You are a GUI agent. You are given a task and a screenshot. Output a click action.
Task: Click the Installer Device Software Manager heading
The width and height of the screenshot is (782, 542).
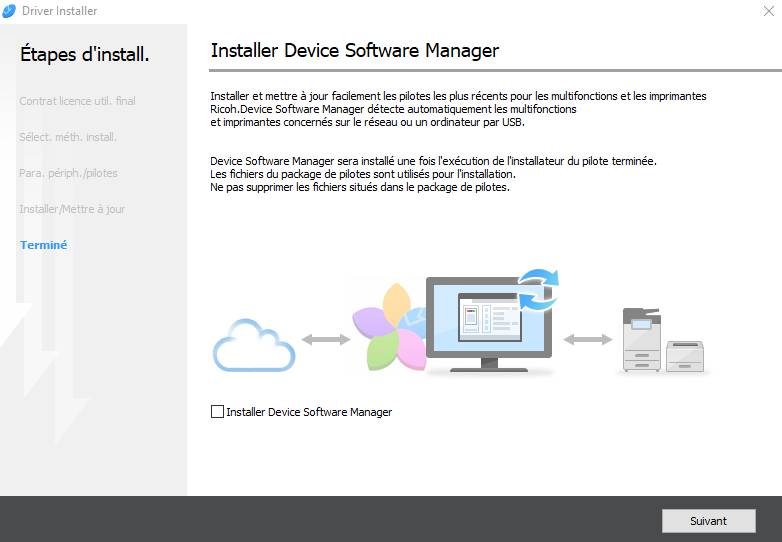[x=354, y=50]
